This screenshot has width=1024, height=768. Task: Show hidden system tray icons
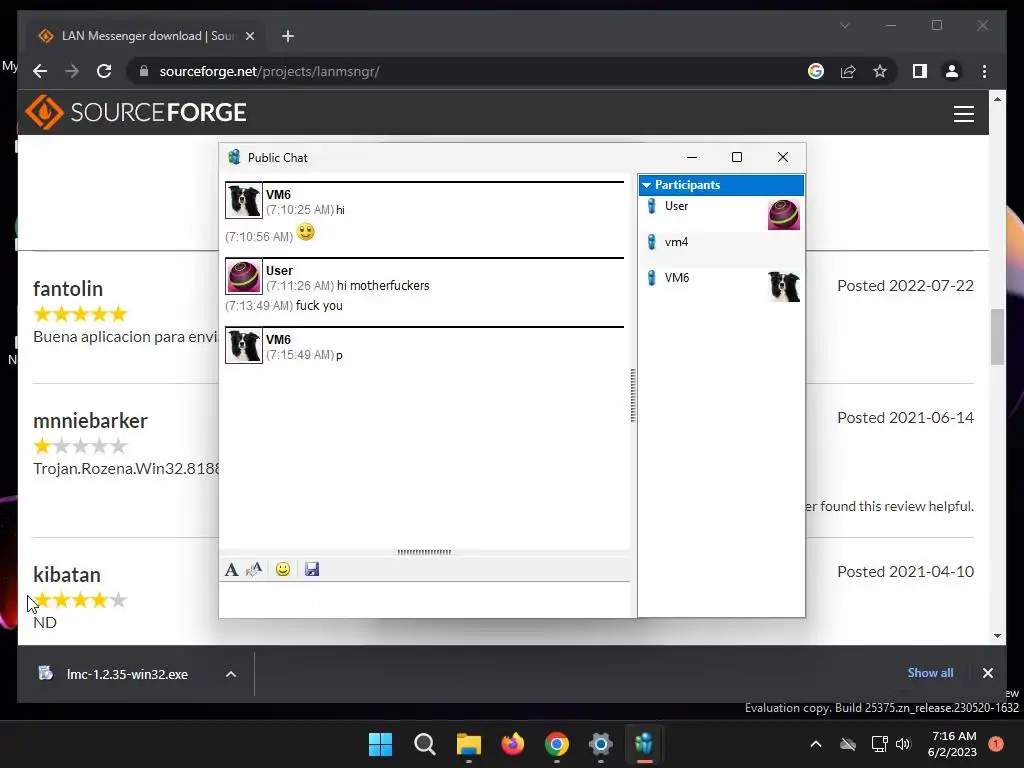(x=816, y=744)
